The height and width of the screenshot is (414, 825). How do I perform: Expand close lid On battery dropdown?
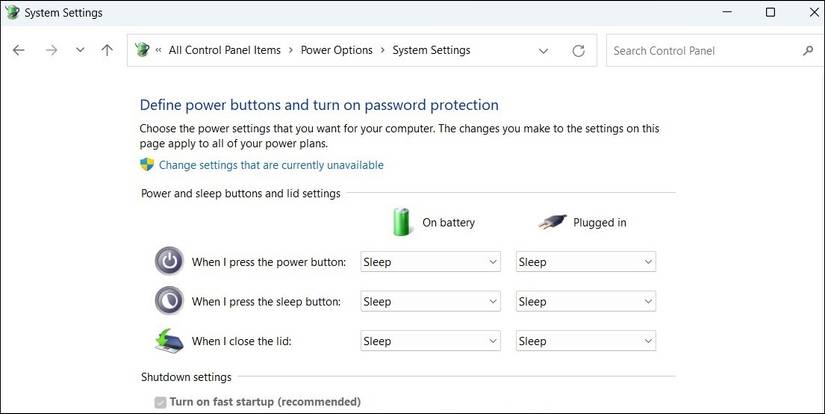[x=430, y=341]
